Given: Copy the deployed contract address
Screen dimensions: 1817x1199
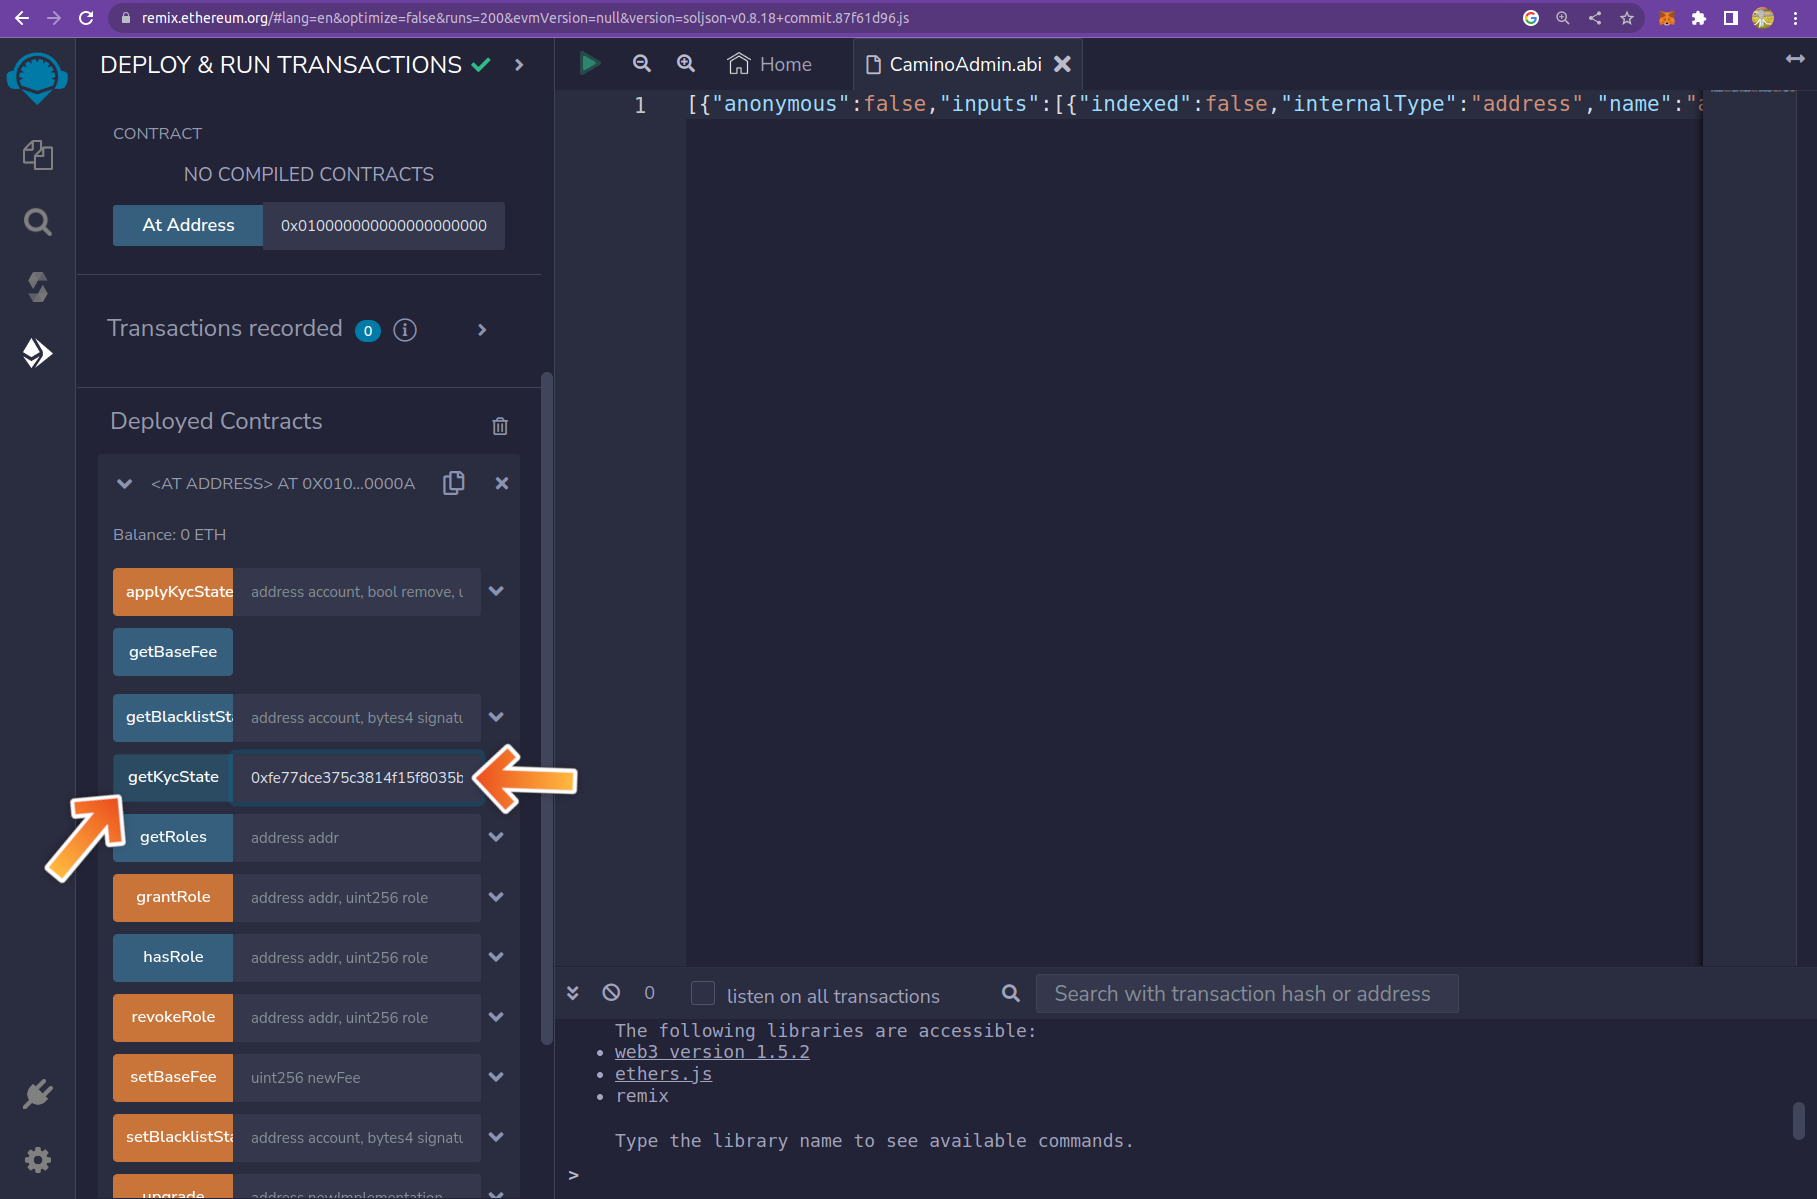Looking at the screenshot, I should [454, 483].
